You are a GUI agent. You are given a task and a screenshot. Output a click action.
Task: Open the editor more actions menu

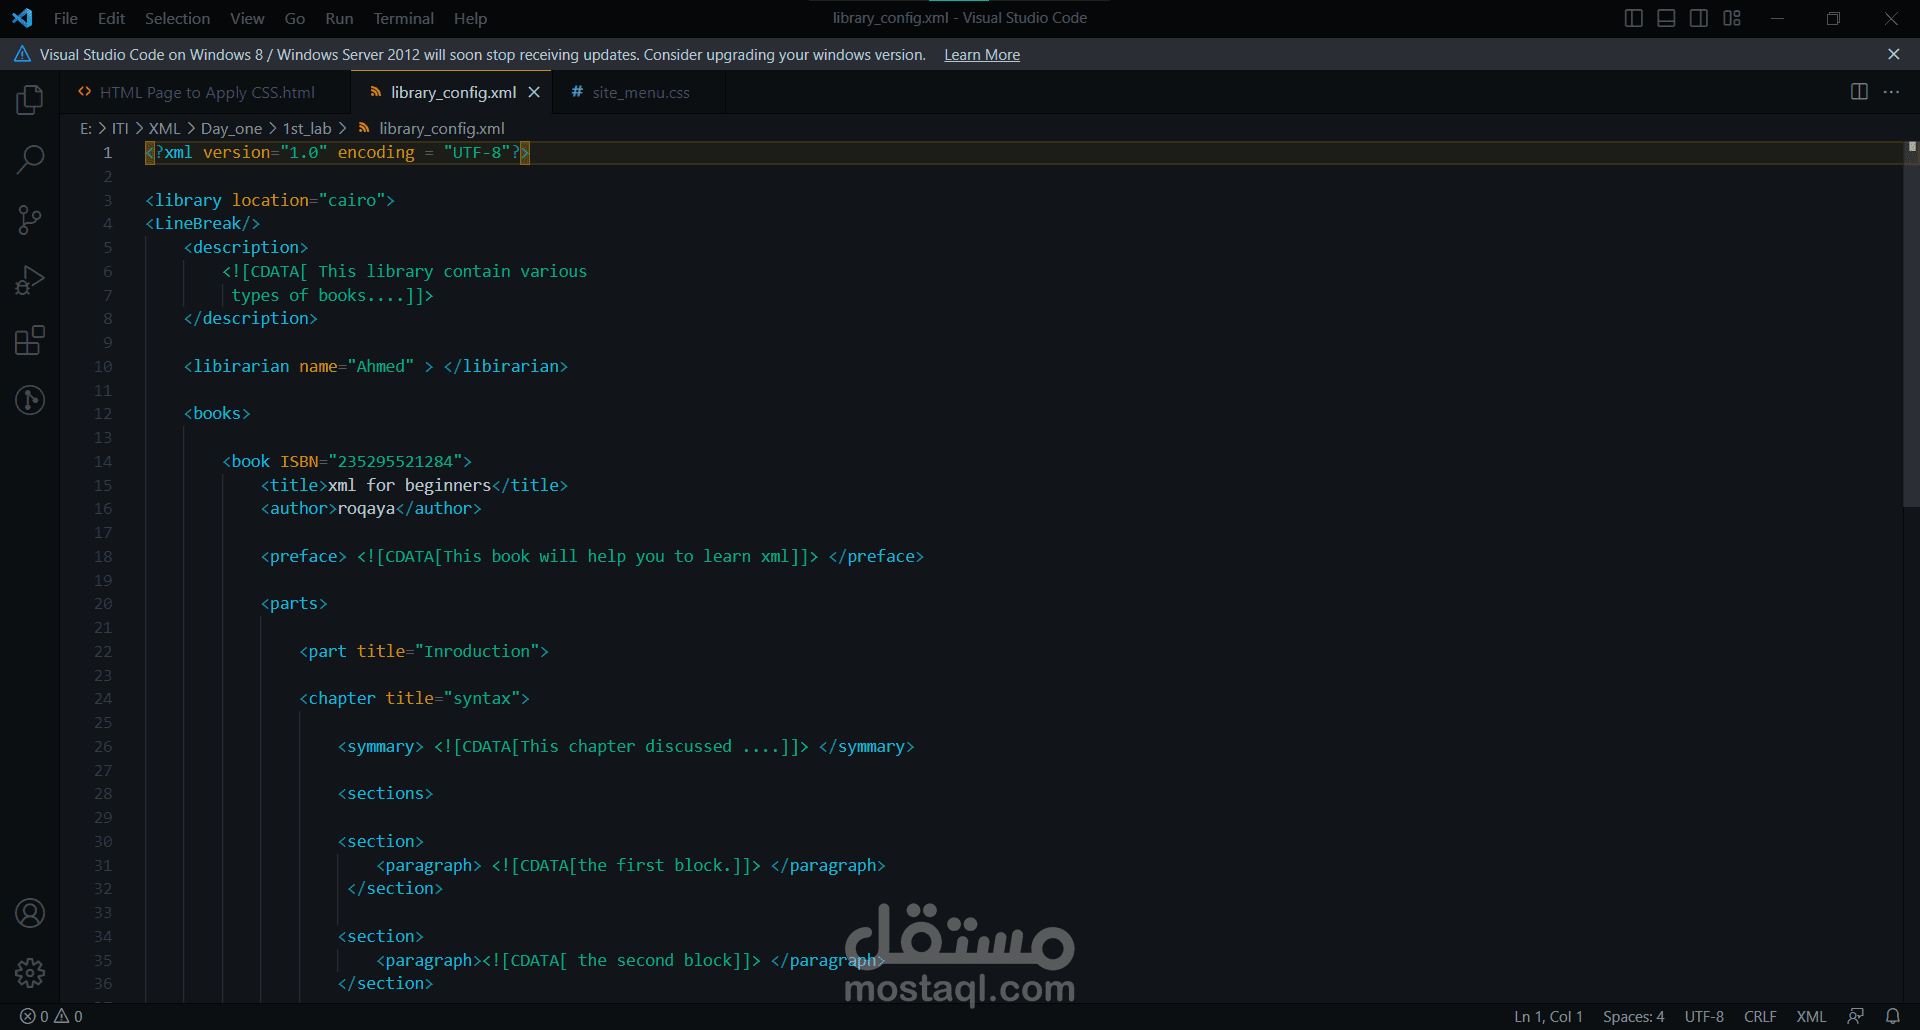coord(1892,92)
